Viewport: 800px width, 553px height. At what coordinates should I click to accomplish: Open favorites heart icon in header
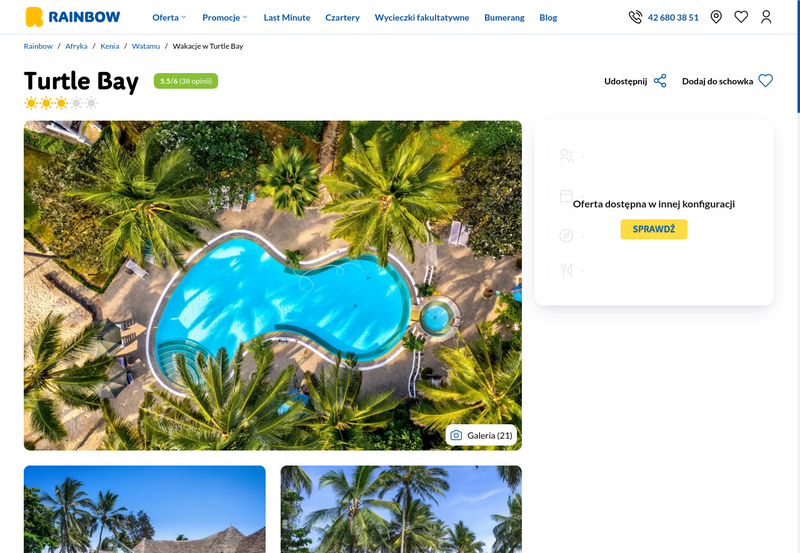pyautogui.click(x=741, y=17)
